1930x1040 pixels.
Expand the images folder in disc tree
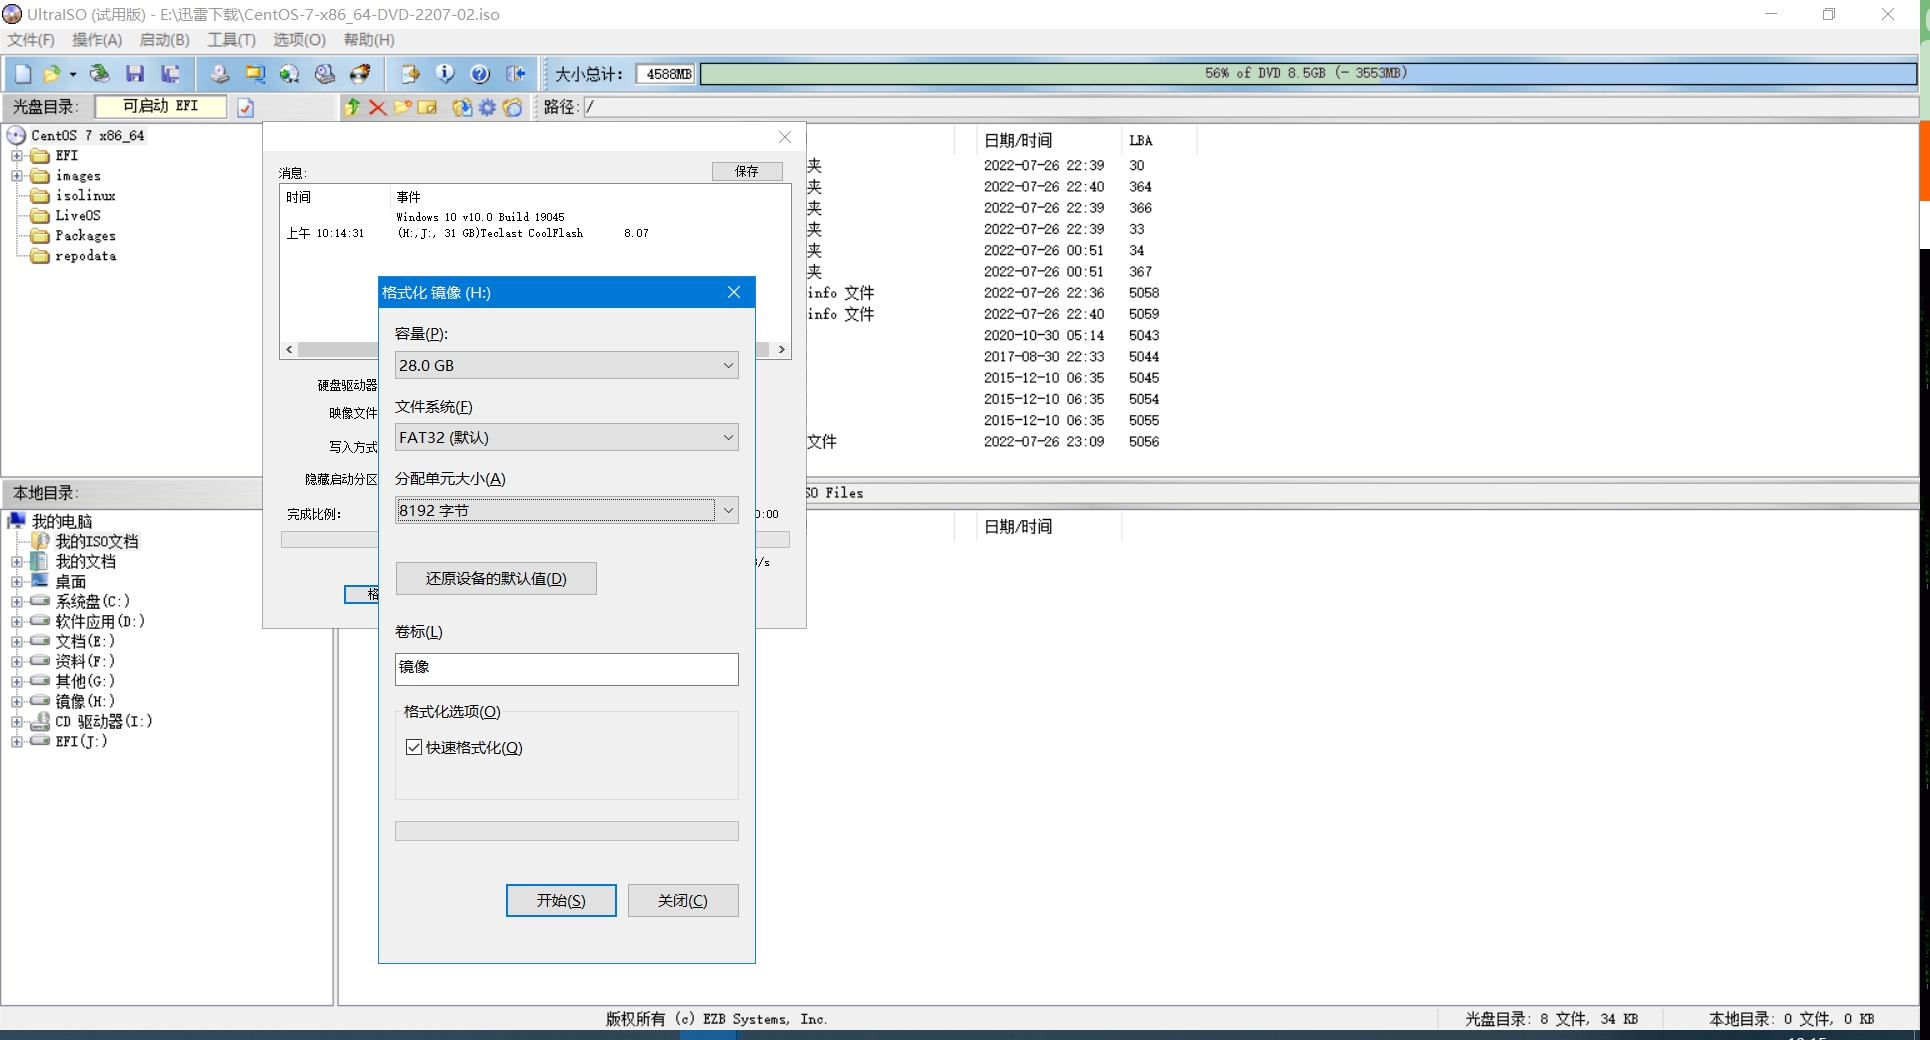pyautogui.click(x=17, y=176)
